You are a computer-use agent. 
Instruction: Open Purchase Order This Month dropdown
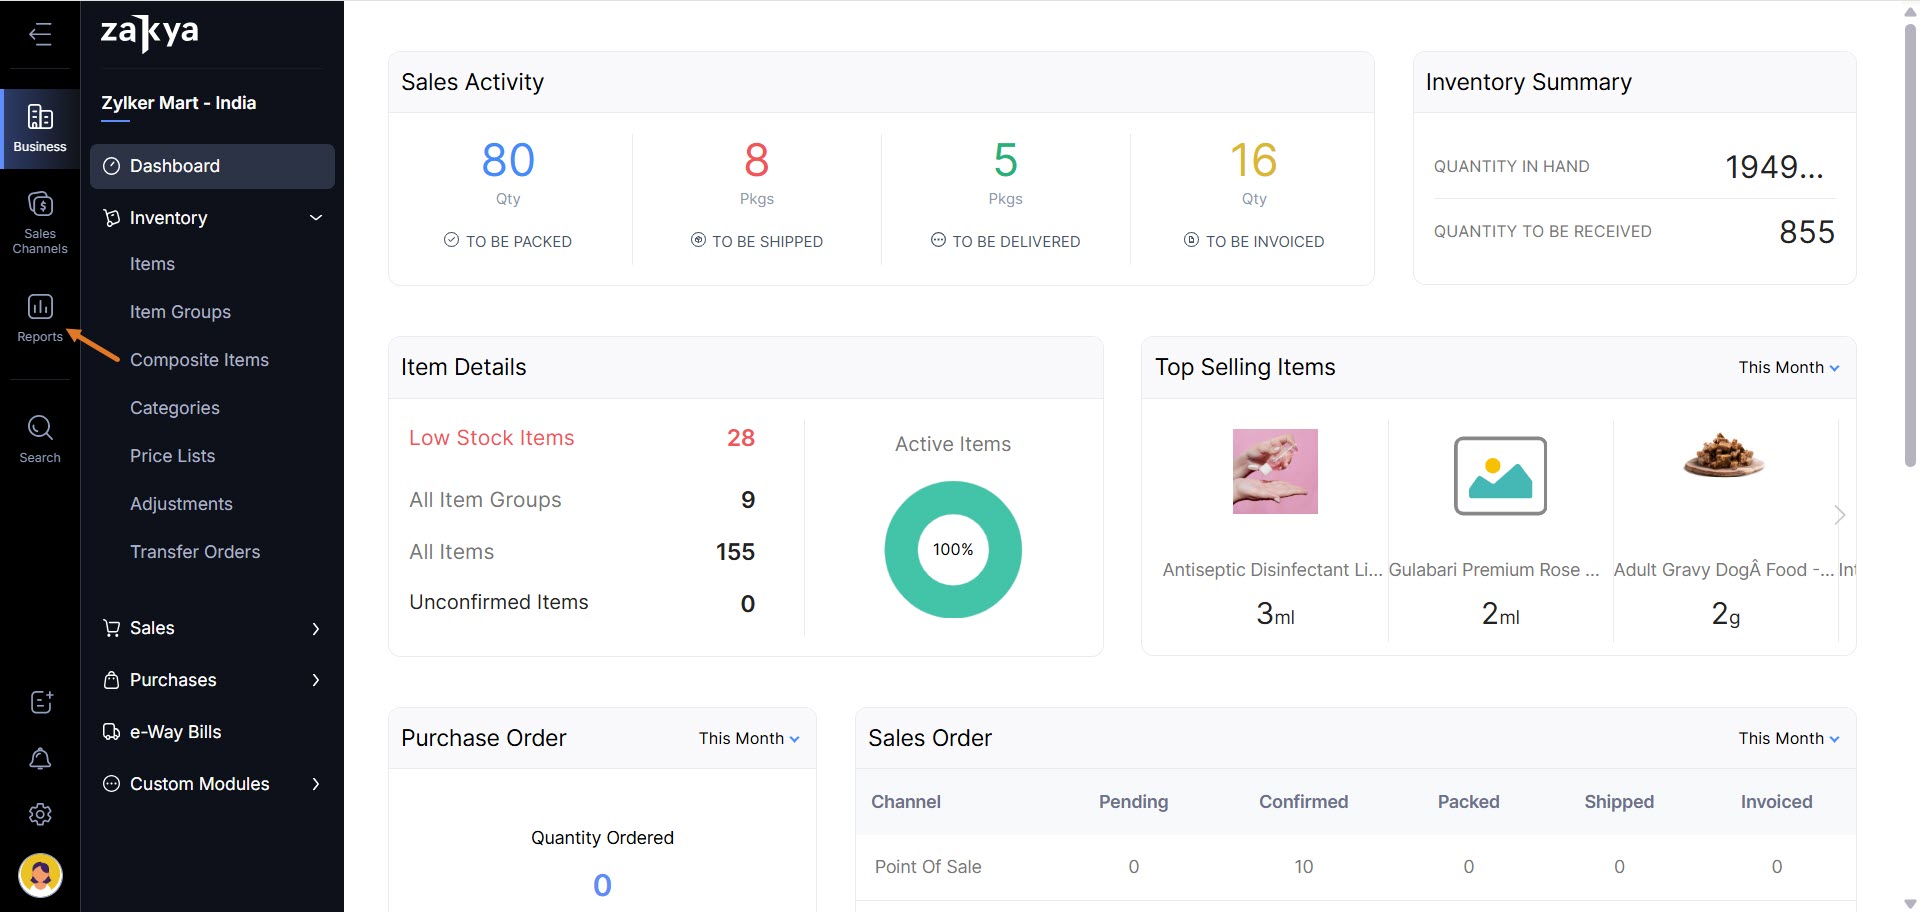coord(749,739)
